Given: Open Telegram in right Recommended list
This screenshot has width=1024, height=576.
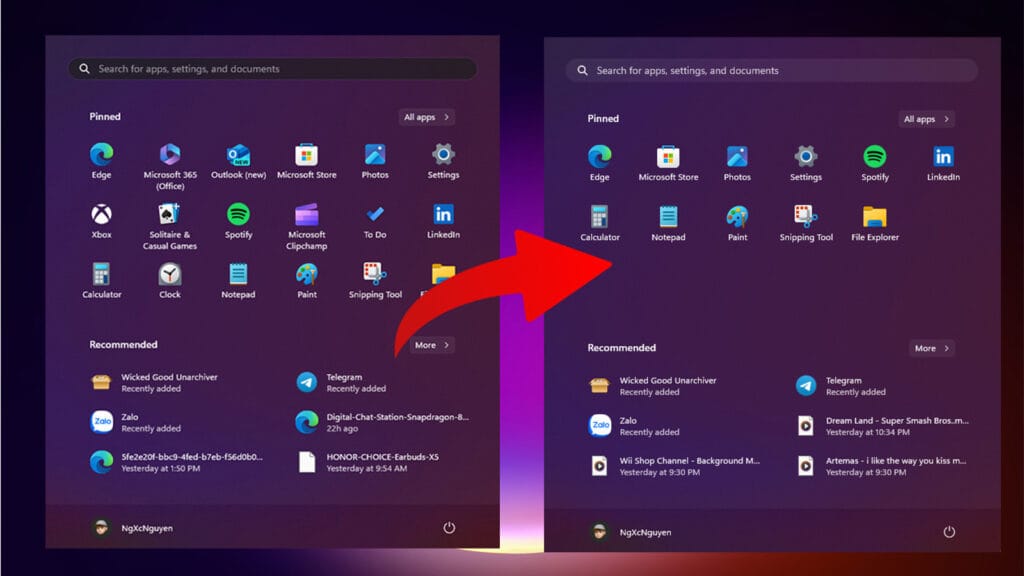Looking at the screenshot, I should point(841,386).
